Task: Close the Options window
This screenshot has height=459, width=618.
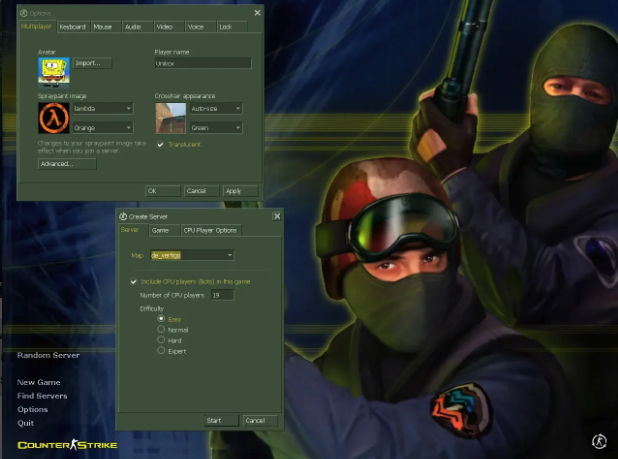Action: [257, 13]
